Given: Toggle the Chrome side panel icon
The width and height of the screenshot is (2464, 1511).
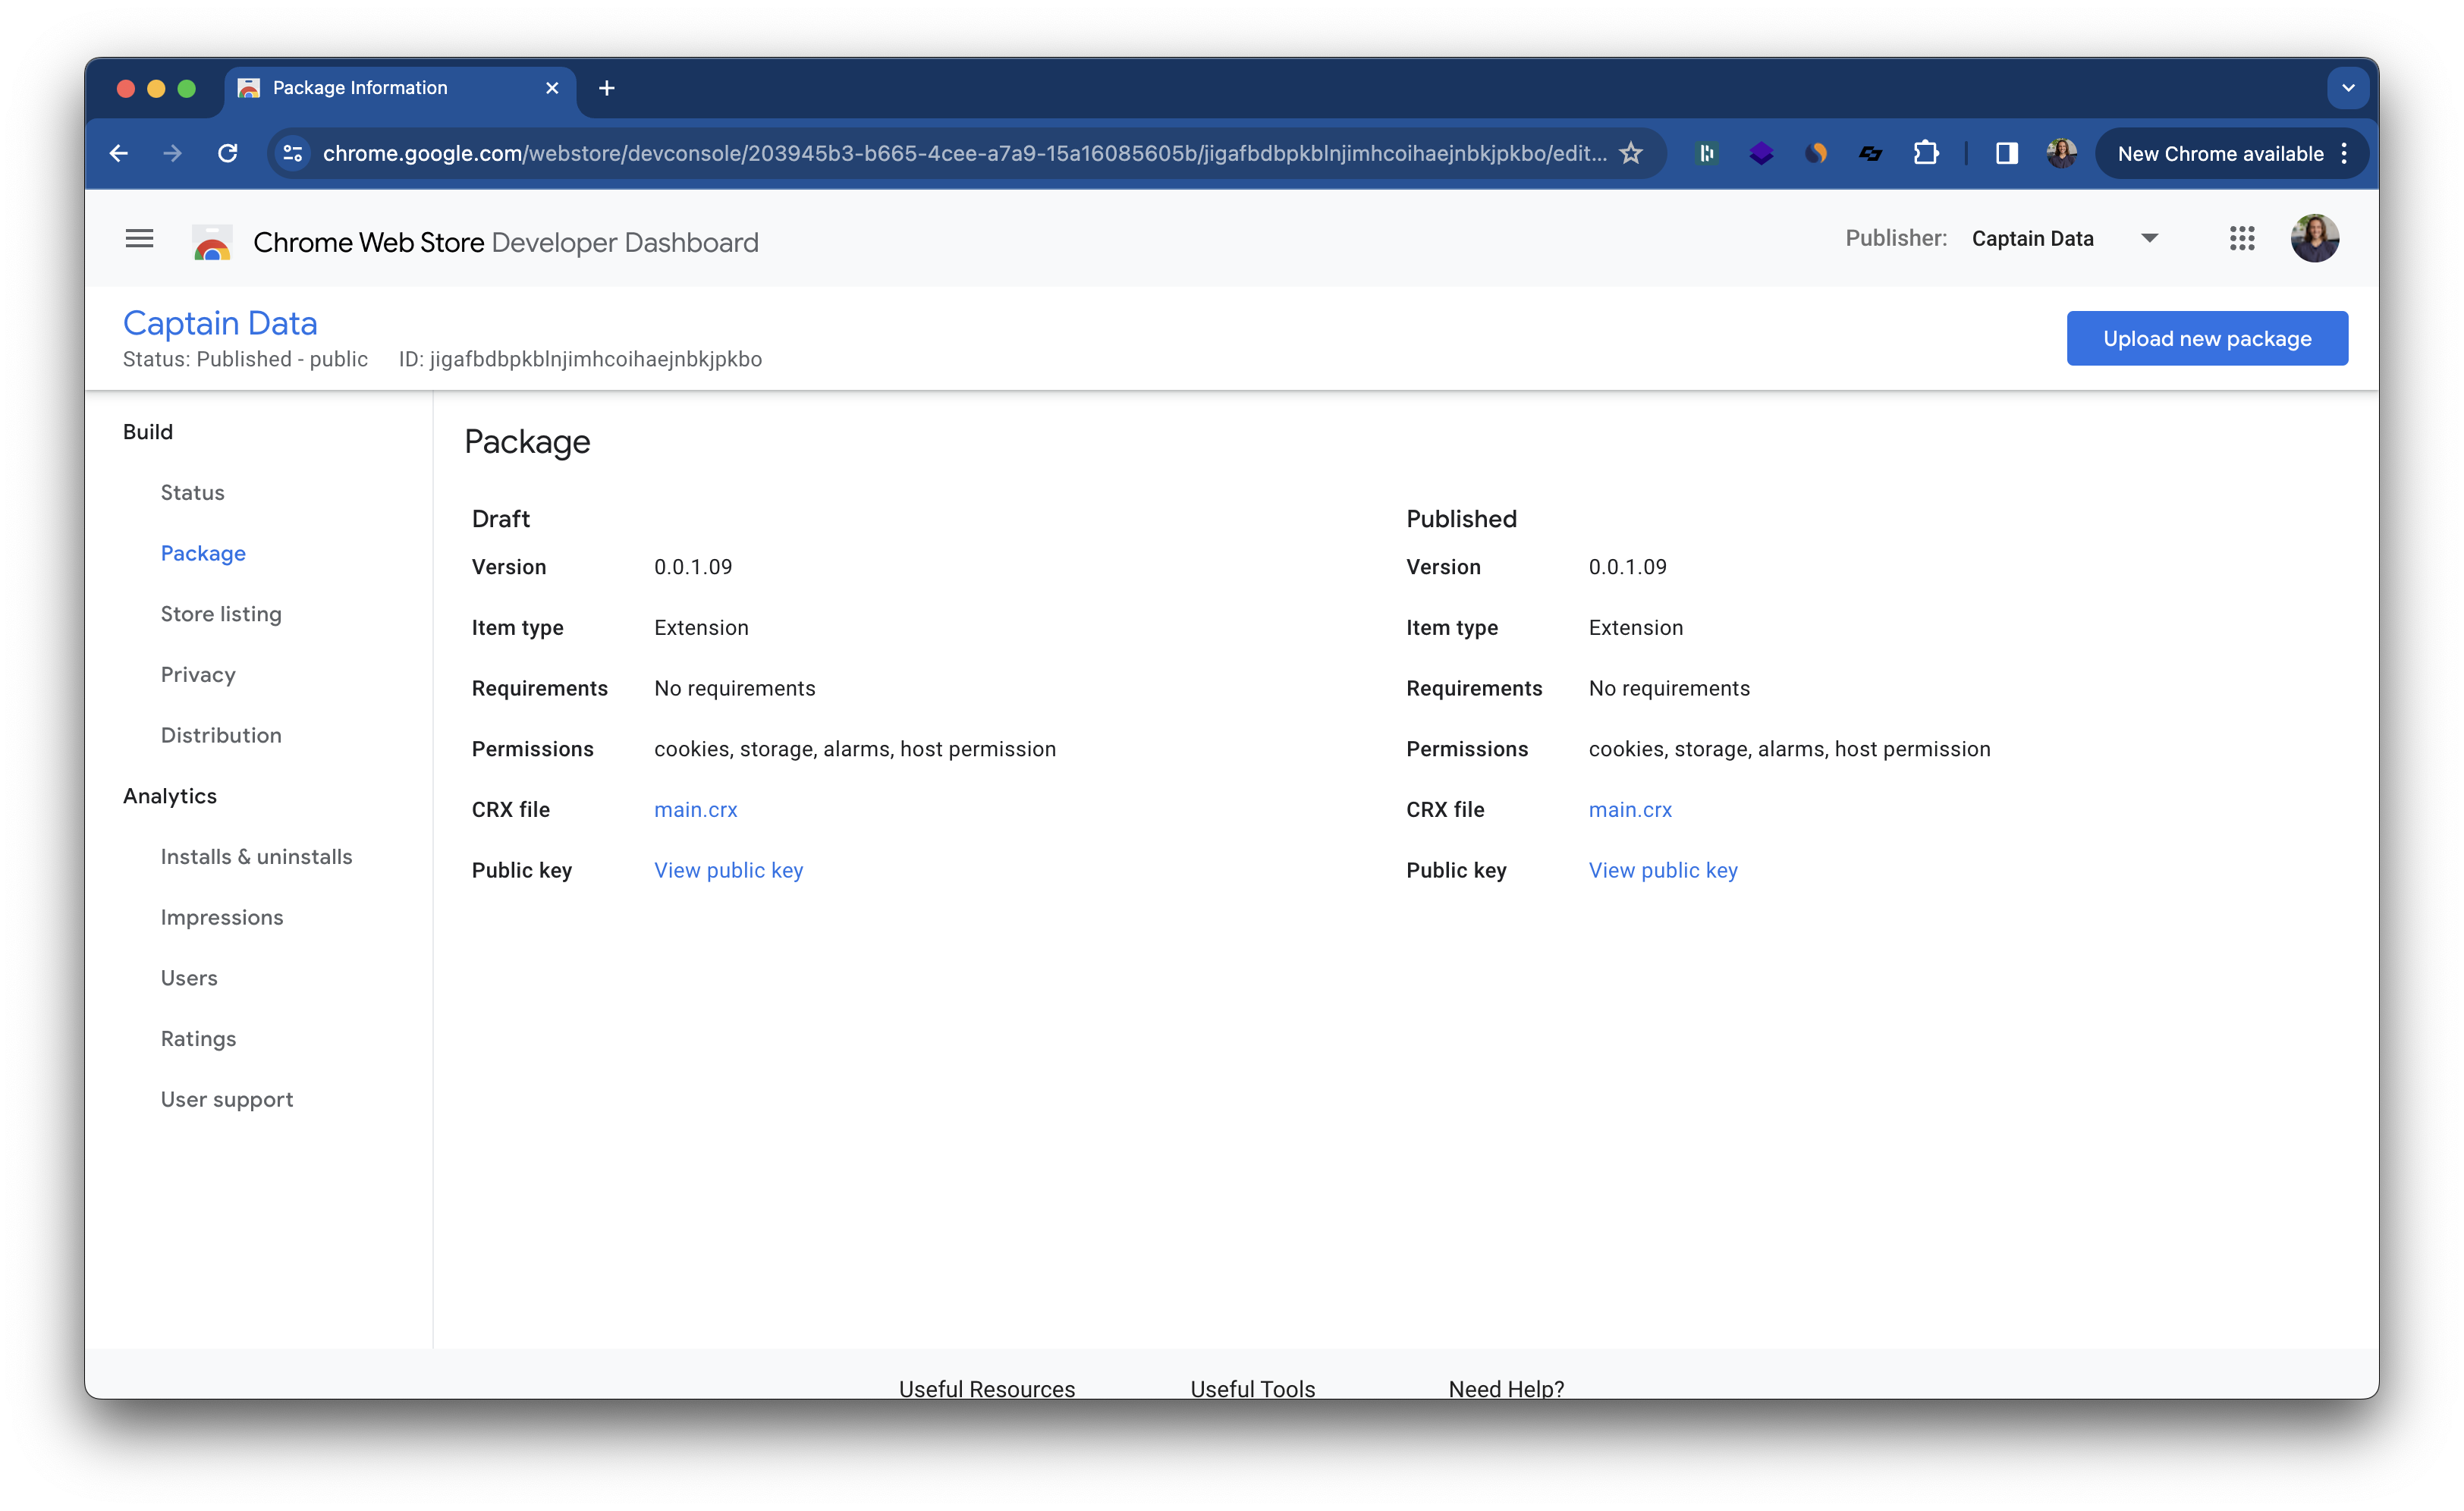Looking at the screenshot, I should 2006,153.
